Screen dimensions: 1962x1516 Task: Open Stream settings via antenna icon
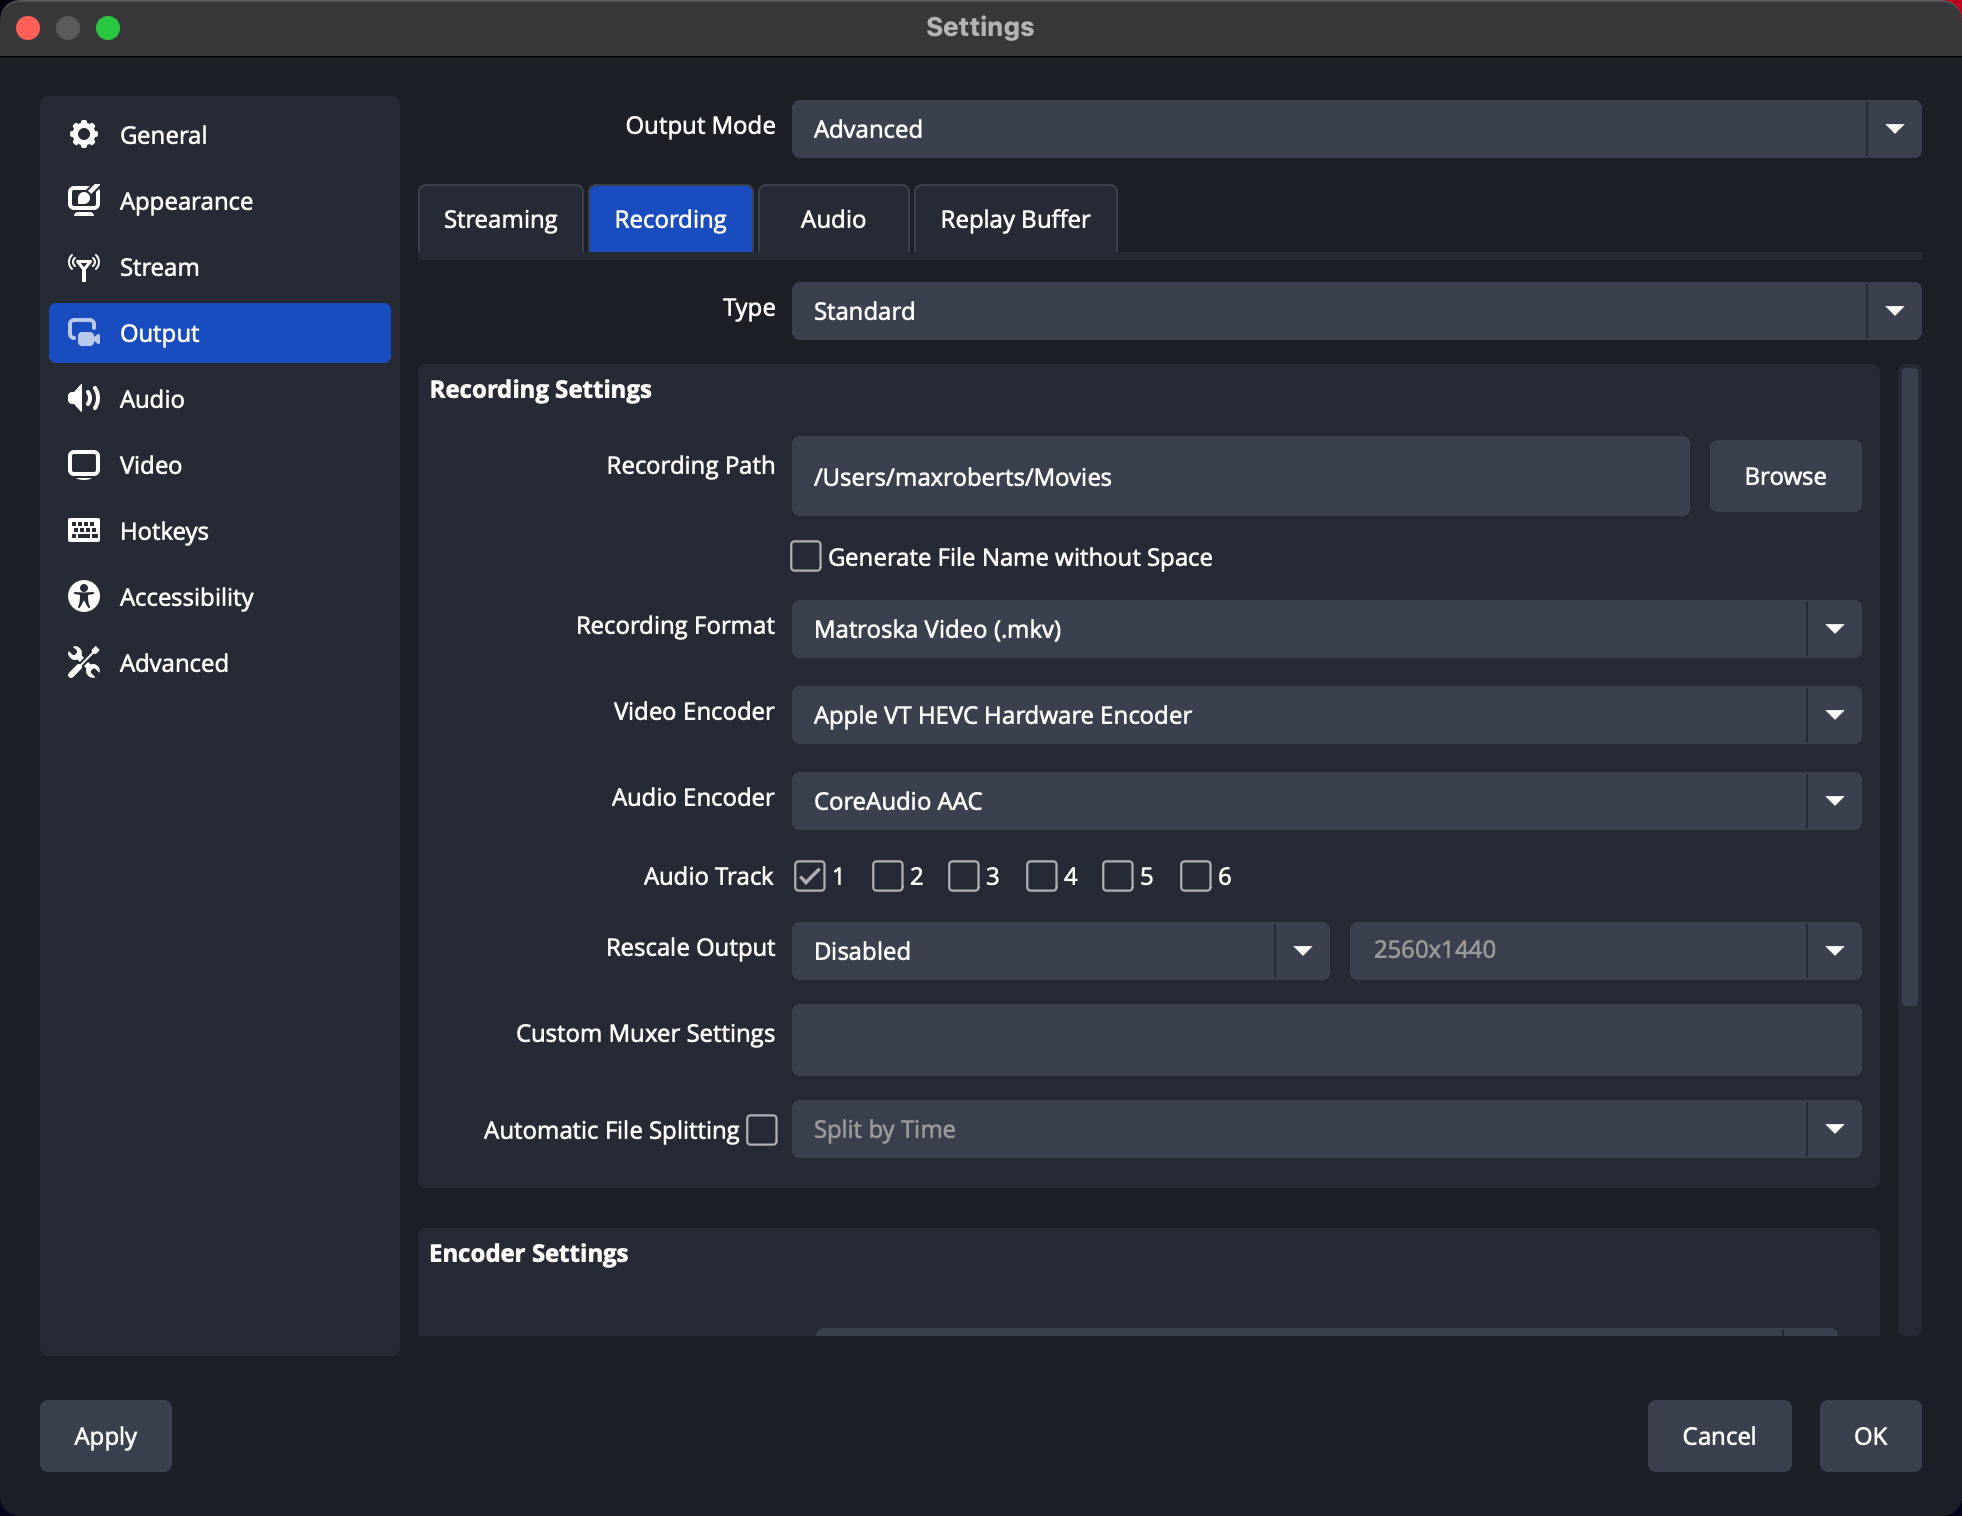tap(85, 267)
